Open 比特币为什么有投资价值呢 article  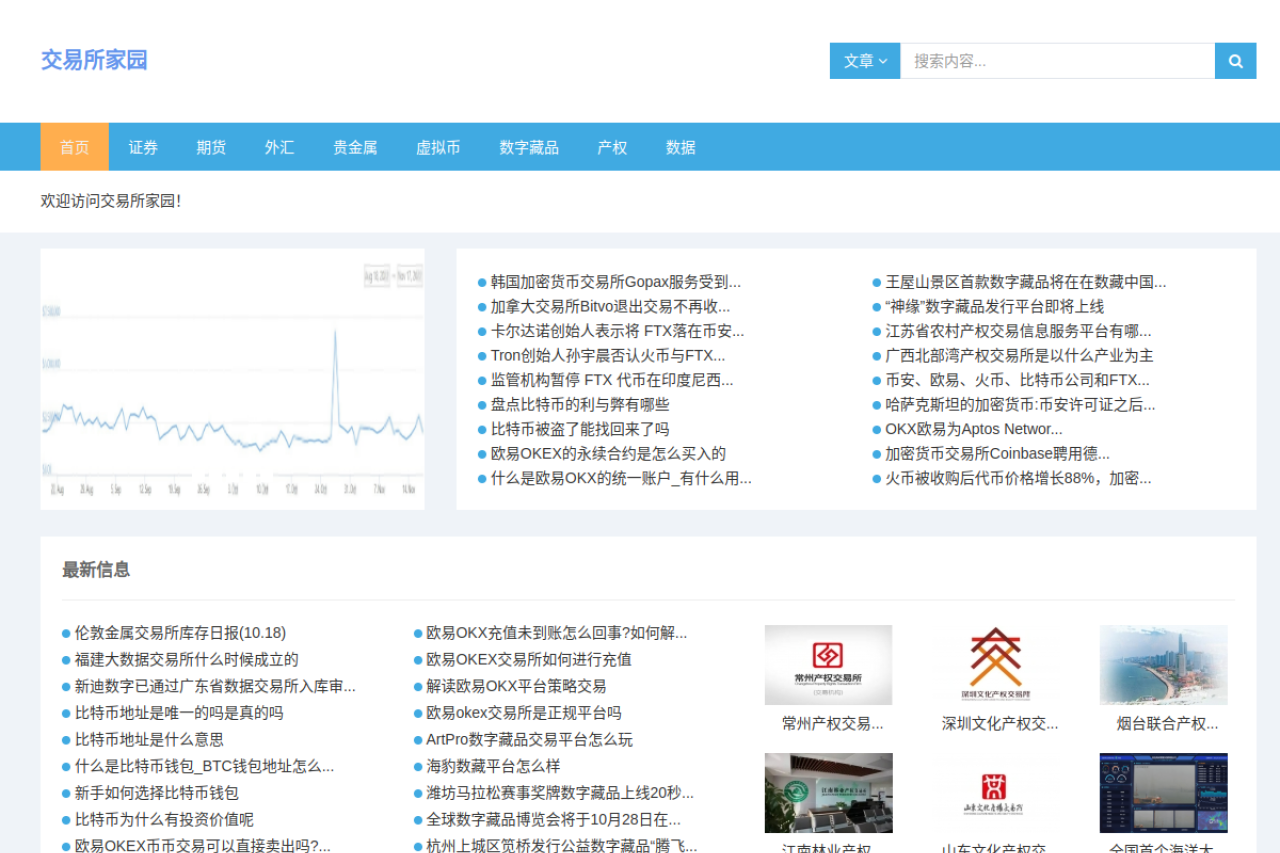pyautogui.click(x=164, y=820)
